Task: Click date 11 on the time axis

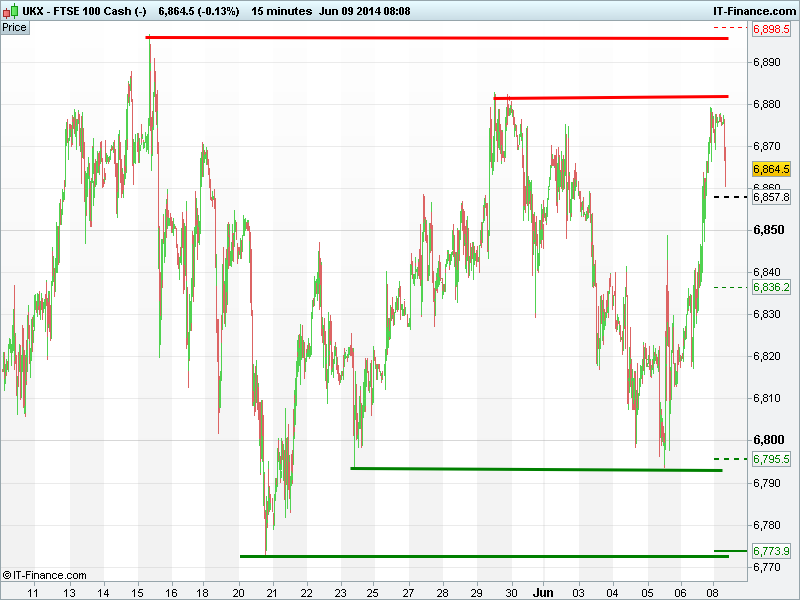Action: pyautogui.click(x=33, y=593)
